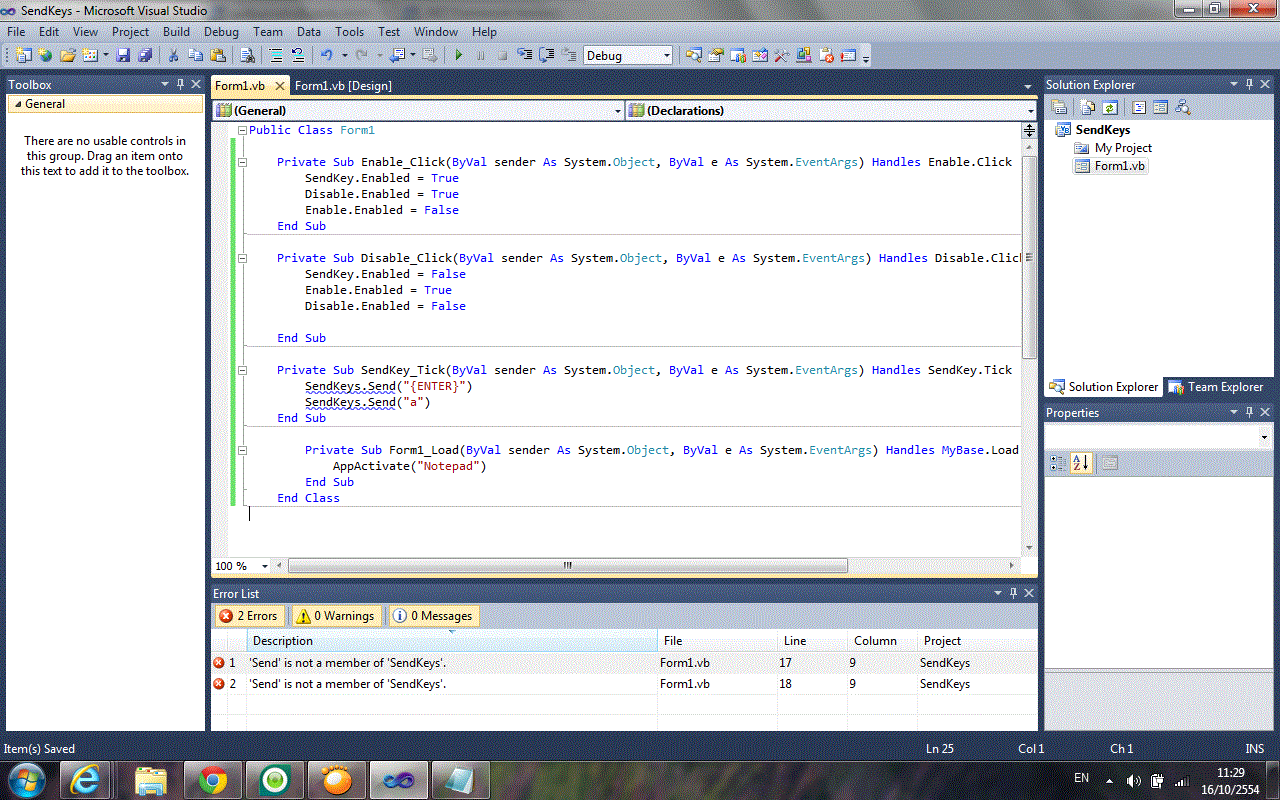Toggle the Toolbox auto-hide pin
This screenshot has width=1280, height=800.
pos(180,85)
